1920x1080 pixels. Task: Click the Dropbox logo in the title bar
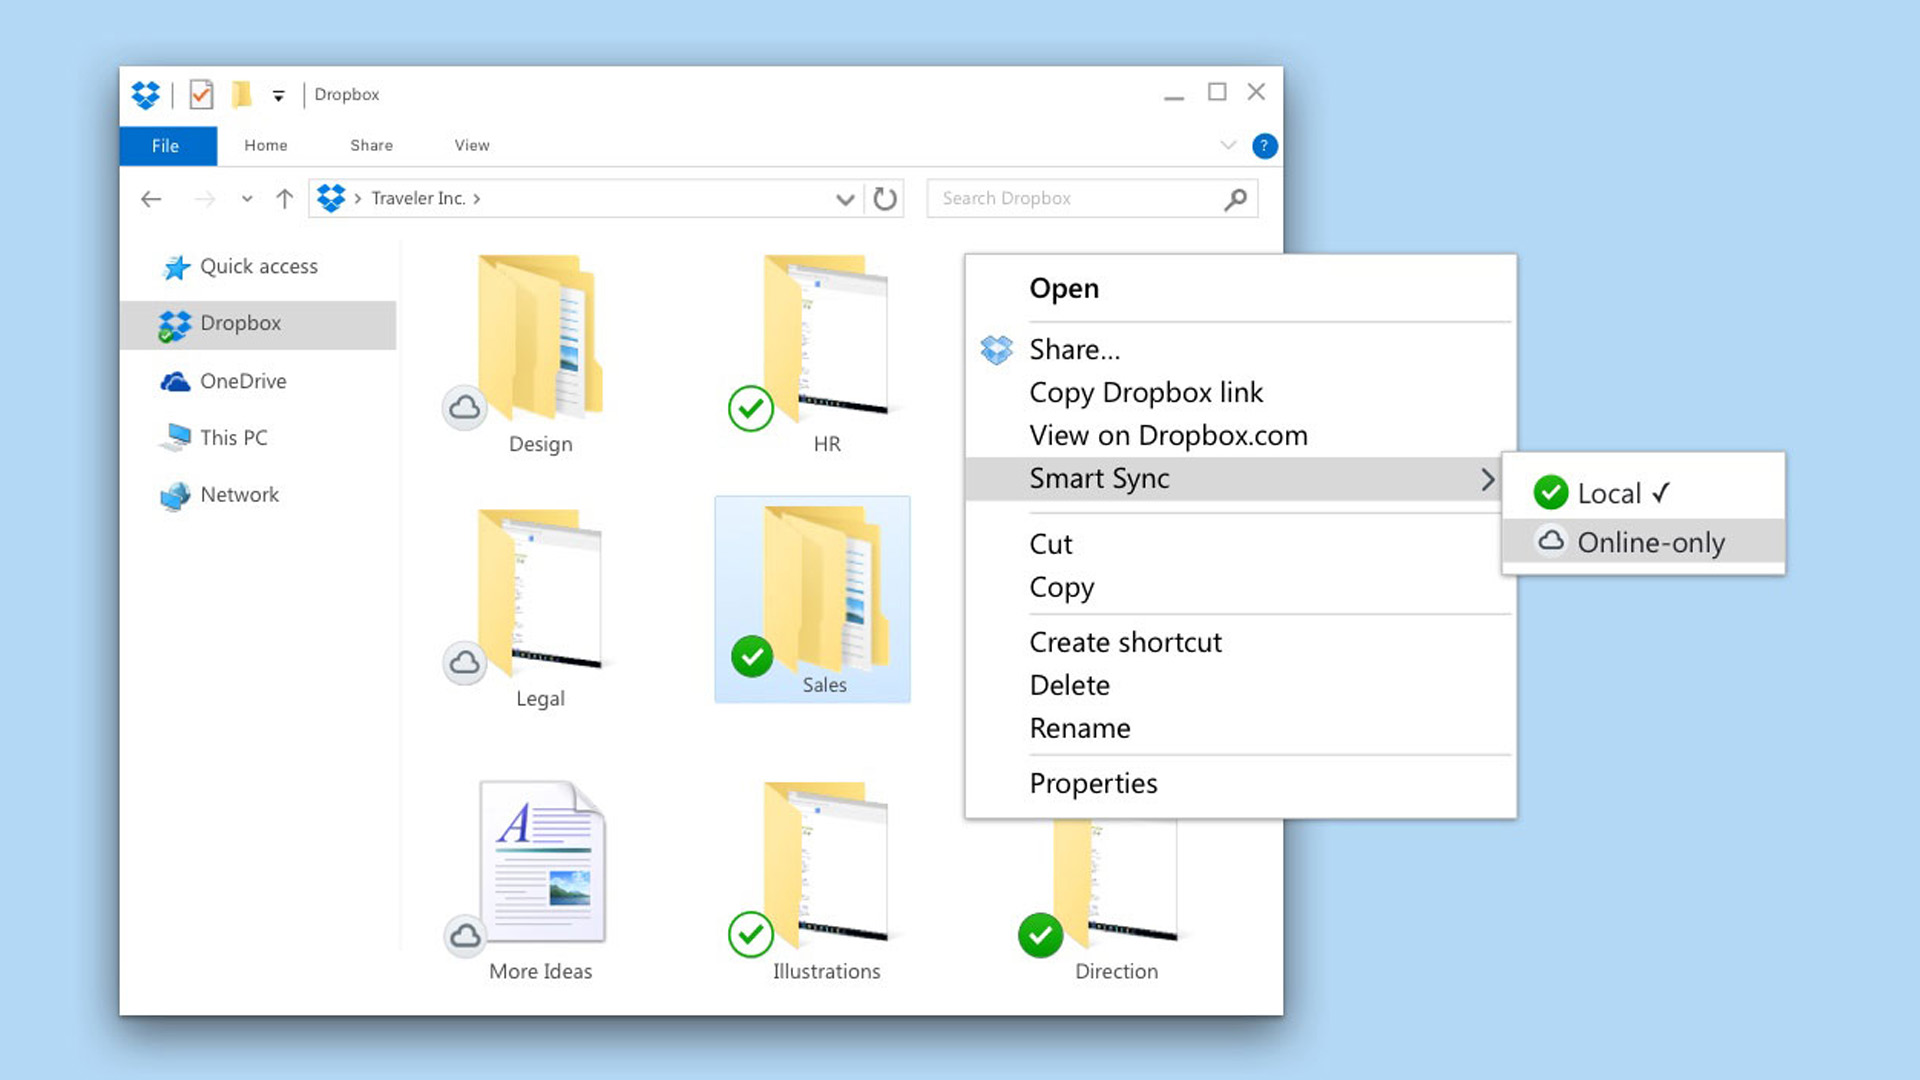click(x=146, y=95)
